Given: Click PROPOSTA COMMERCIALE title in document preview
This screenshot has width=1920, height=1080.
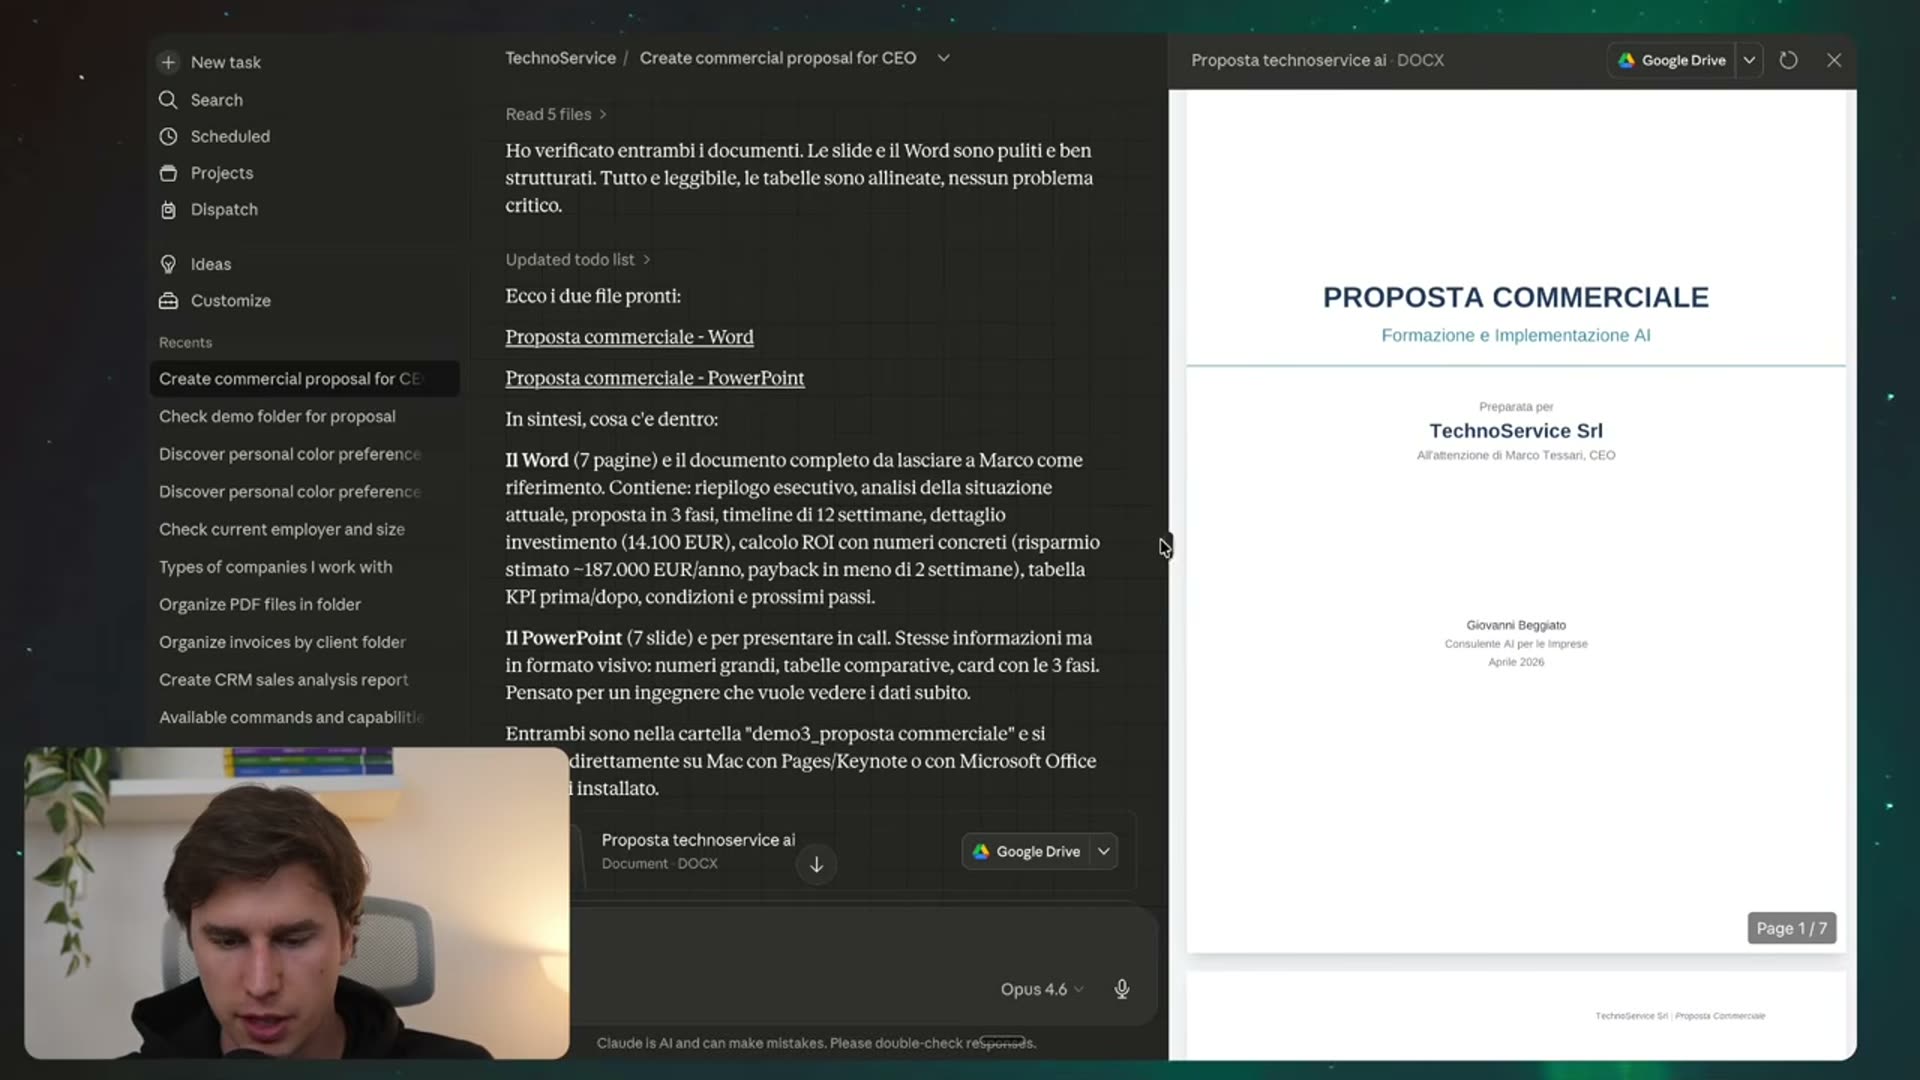Looking at the screenshot, I should pos(1515,297).
